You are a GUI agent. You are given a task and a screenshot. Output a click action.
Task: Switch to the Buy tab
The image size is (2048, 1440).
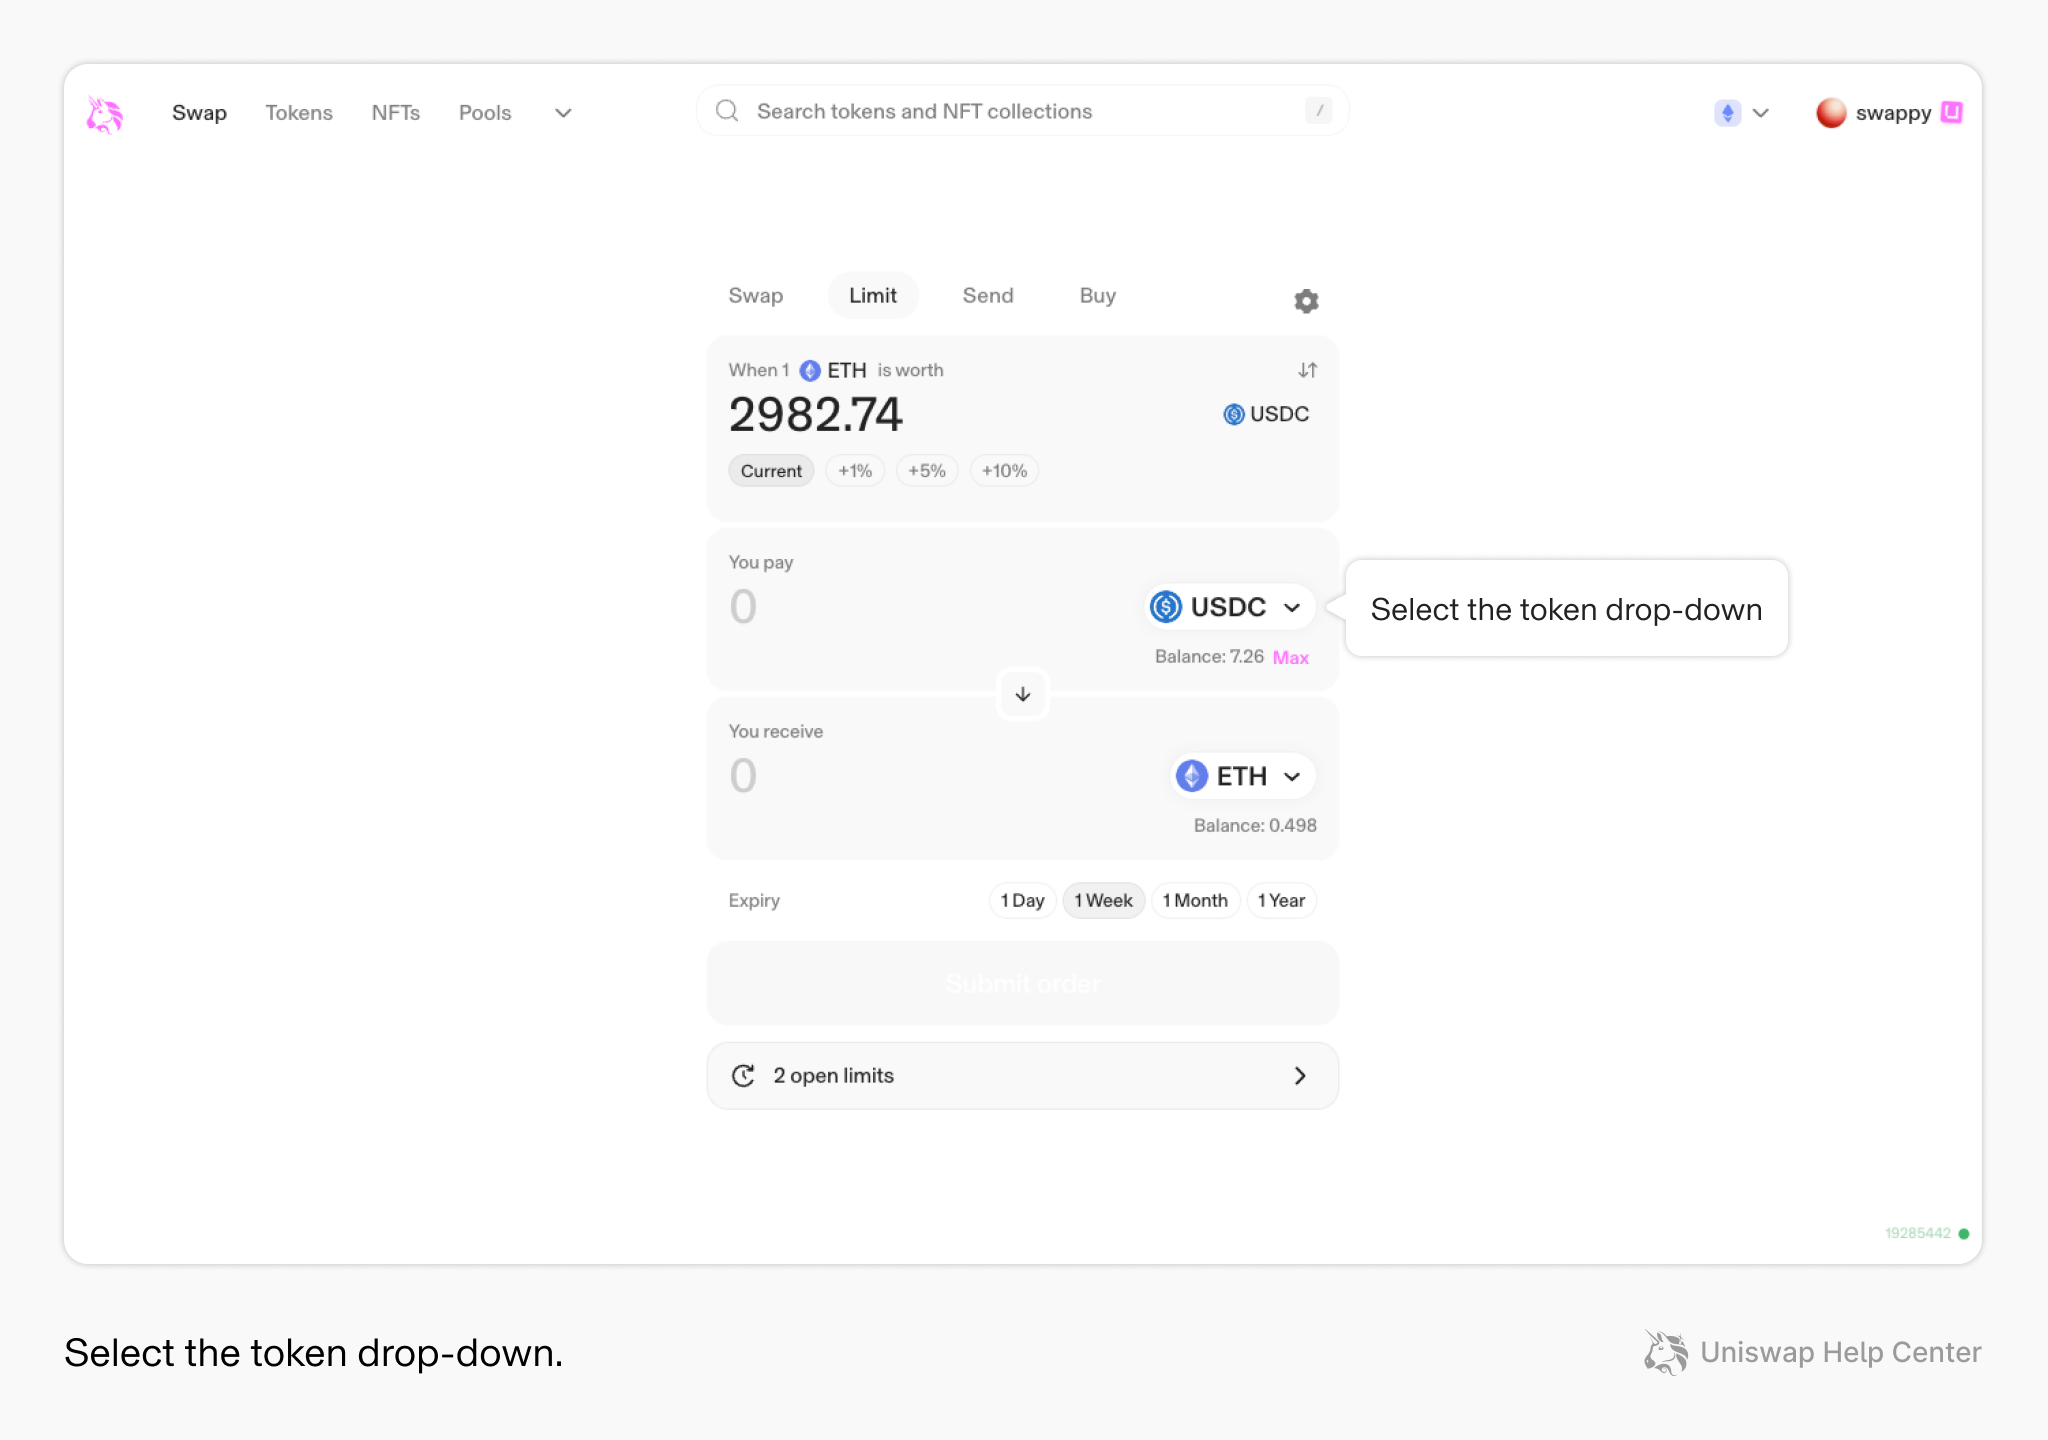coord(1097,296)
